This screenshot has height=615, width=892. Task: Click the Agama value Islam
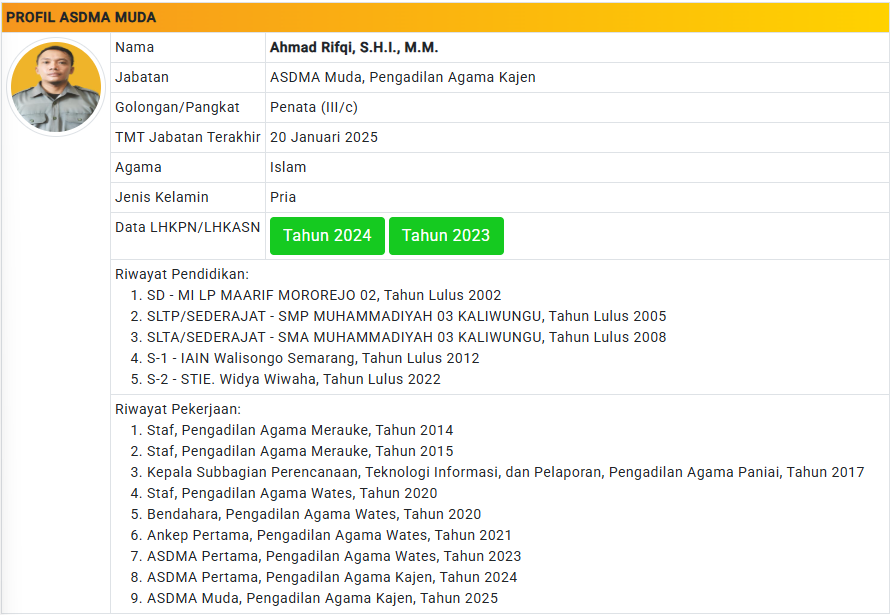tap(288, 167)
